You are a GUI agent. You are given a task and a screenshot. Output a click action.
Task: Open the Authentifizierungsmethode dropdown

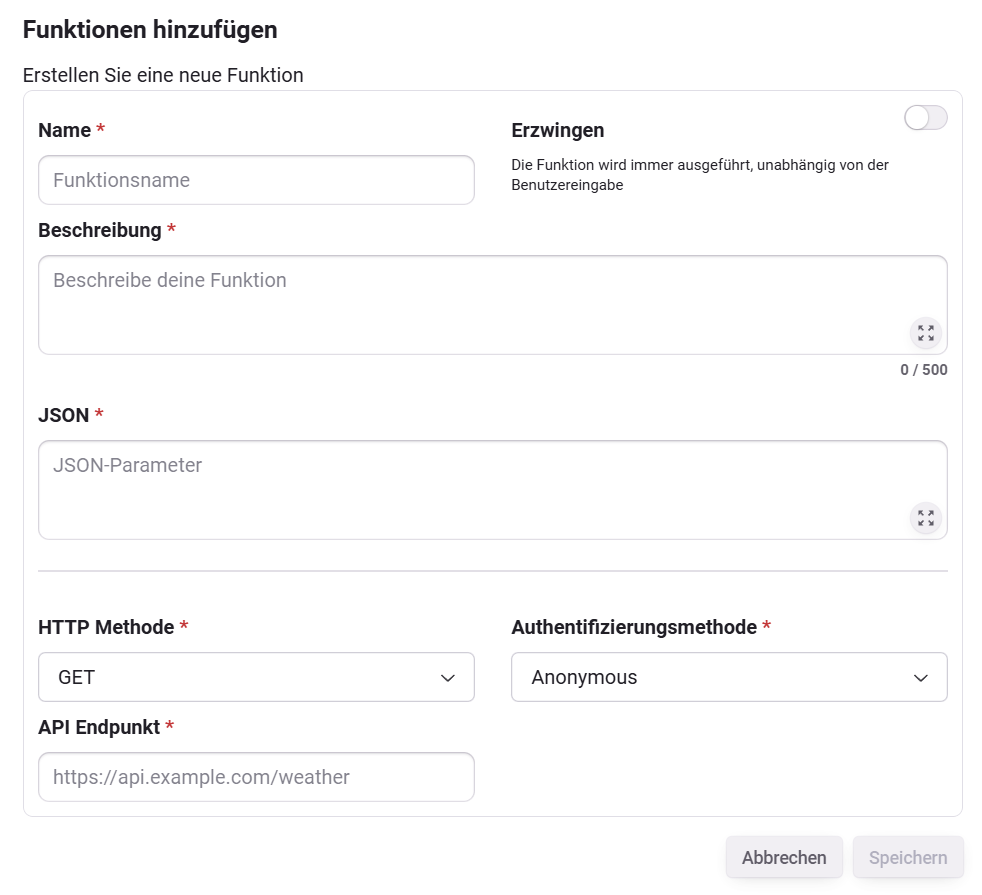[729, 677]
